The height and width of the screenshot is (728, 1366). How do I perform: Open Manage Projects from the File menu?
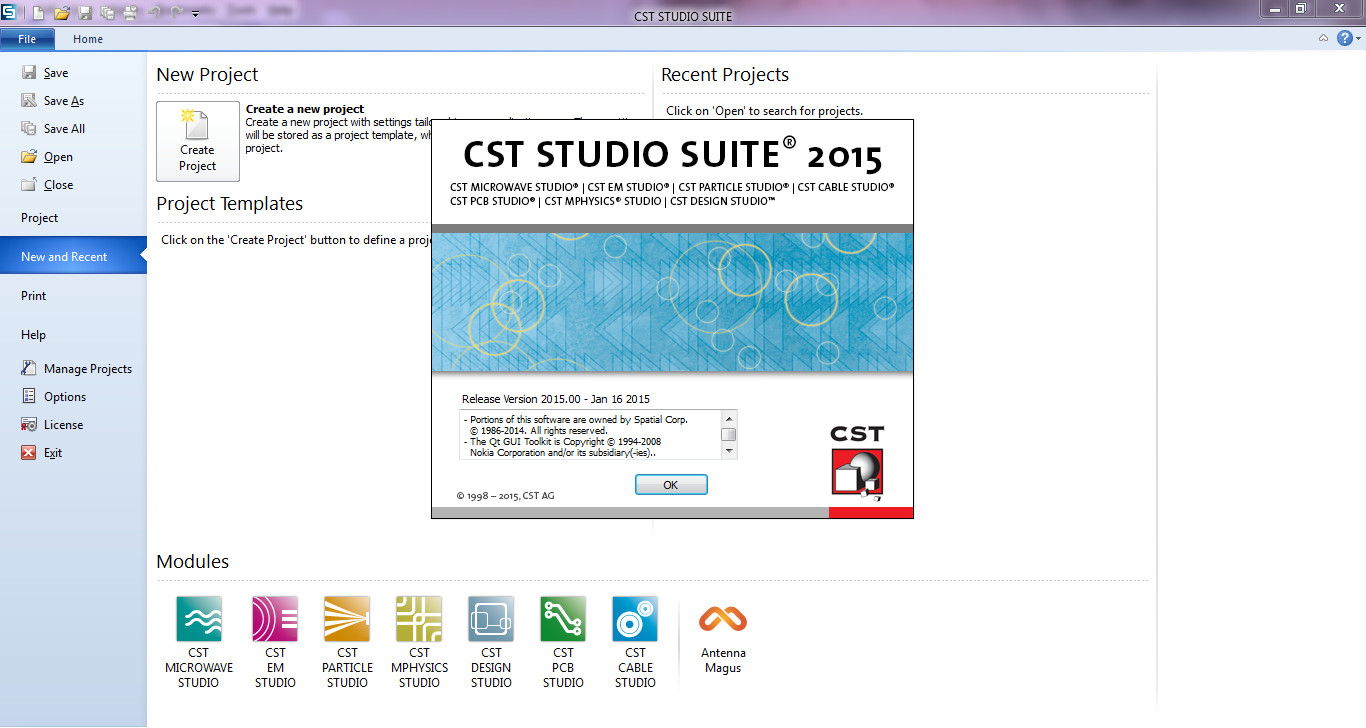click(x=77, y=369)
